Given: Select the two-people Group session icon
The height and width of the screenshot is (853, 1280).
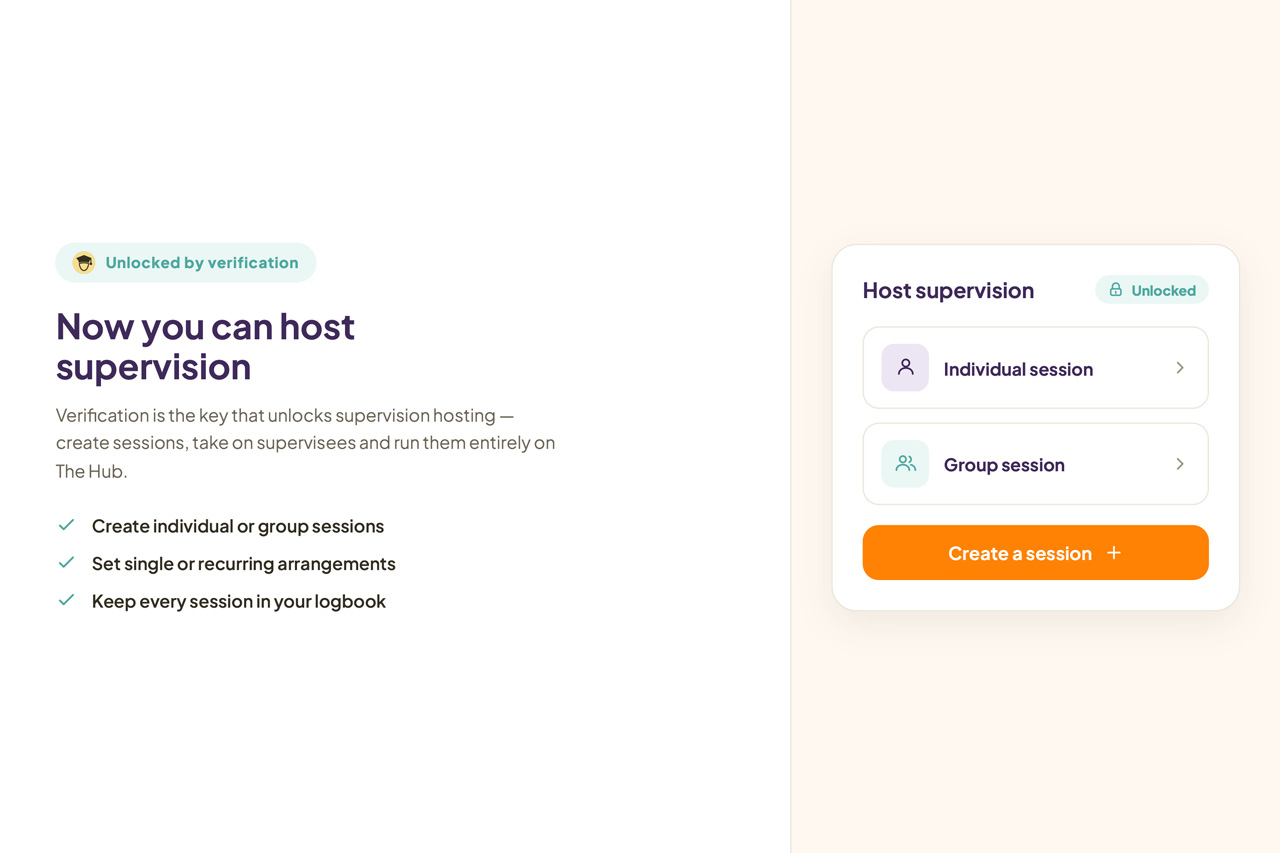Looking at the screenshot, I should click(905, 464).
